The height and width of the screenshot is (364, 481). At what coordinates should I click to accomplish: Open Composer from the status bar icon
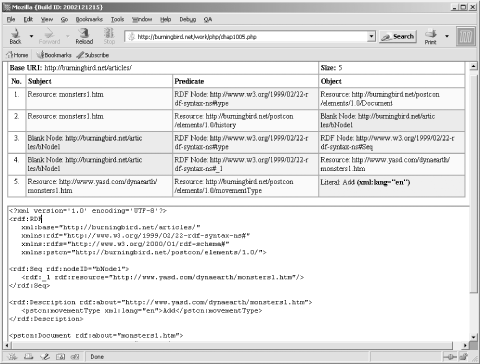45,357
